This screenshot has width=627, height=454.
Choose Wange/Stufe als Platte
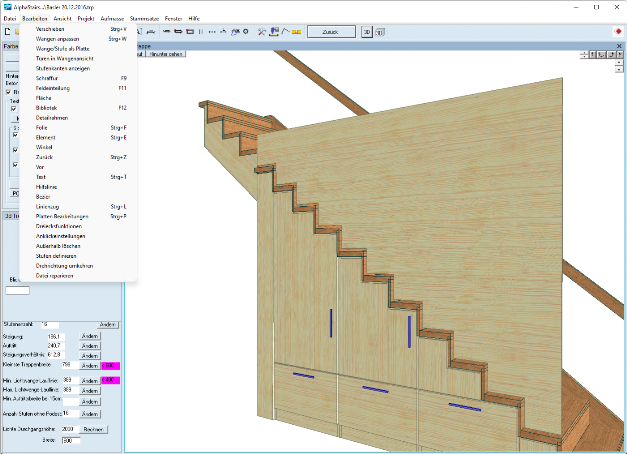tap(78, 48)
